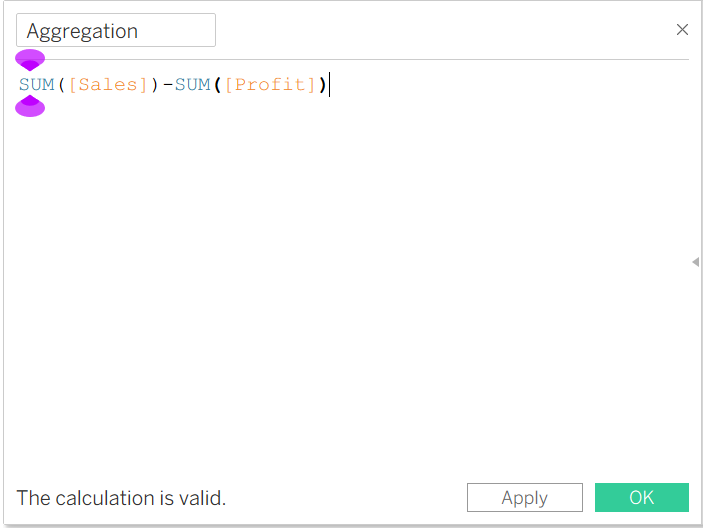Image resolution: width=703 pixels, height=528 pixels.
Task: Place cursor on minus operator in formula
Action: pos(168,84)
